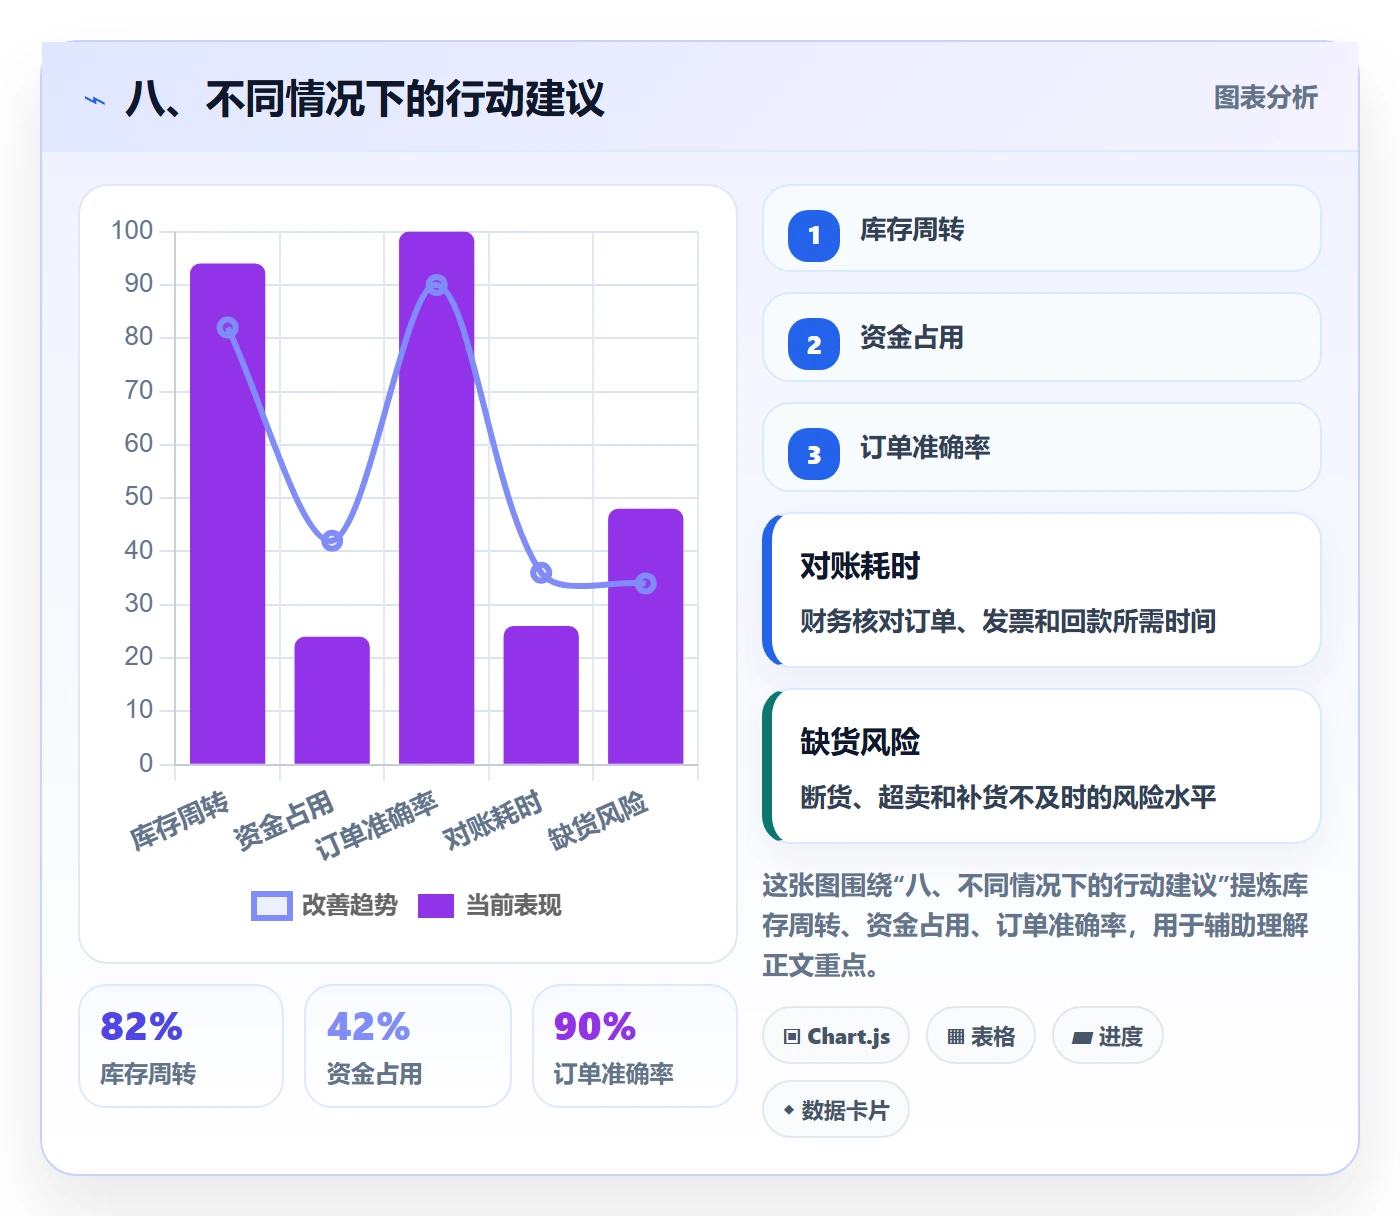The image size is (1400, 1216).
Task: Select the 订单准确率 bar in the chart
Action: pyautogui.click(x=437, y=498)
